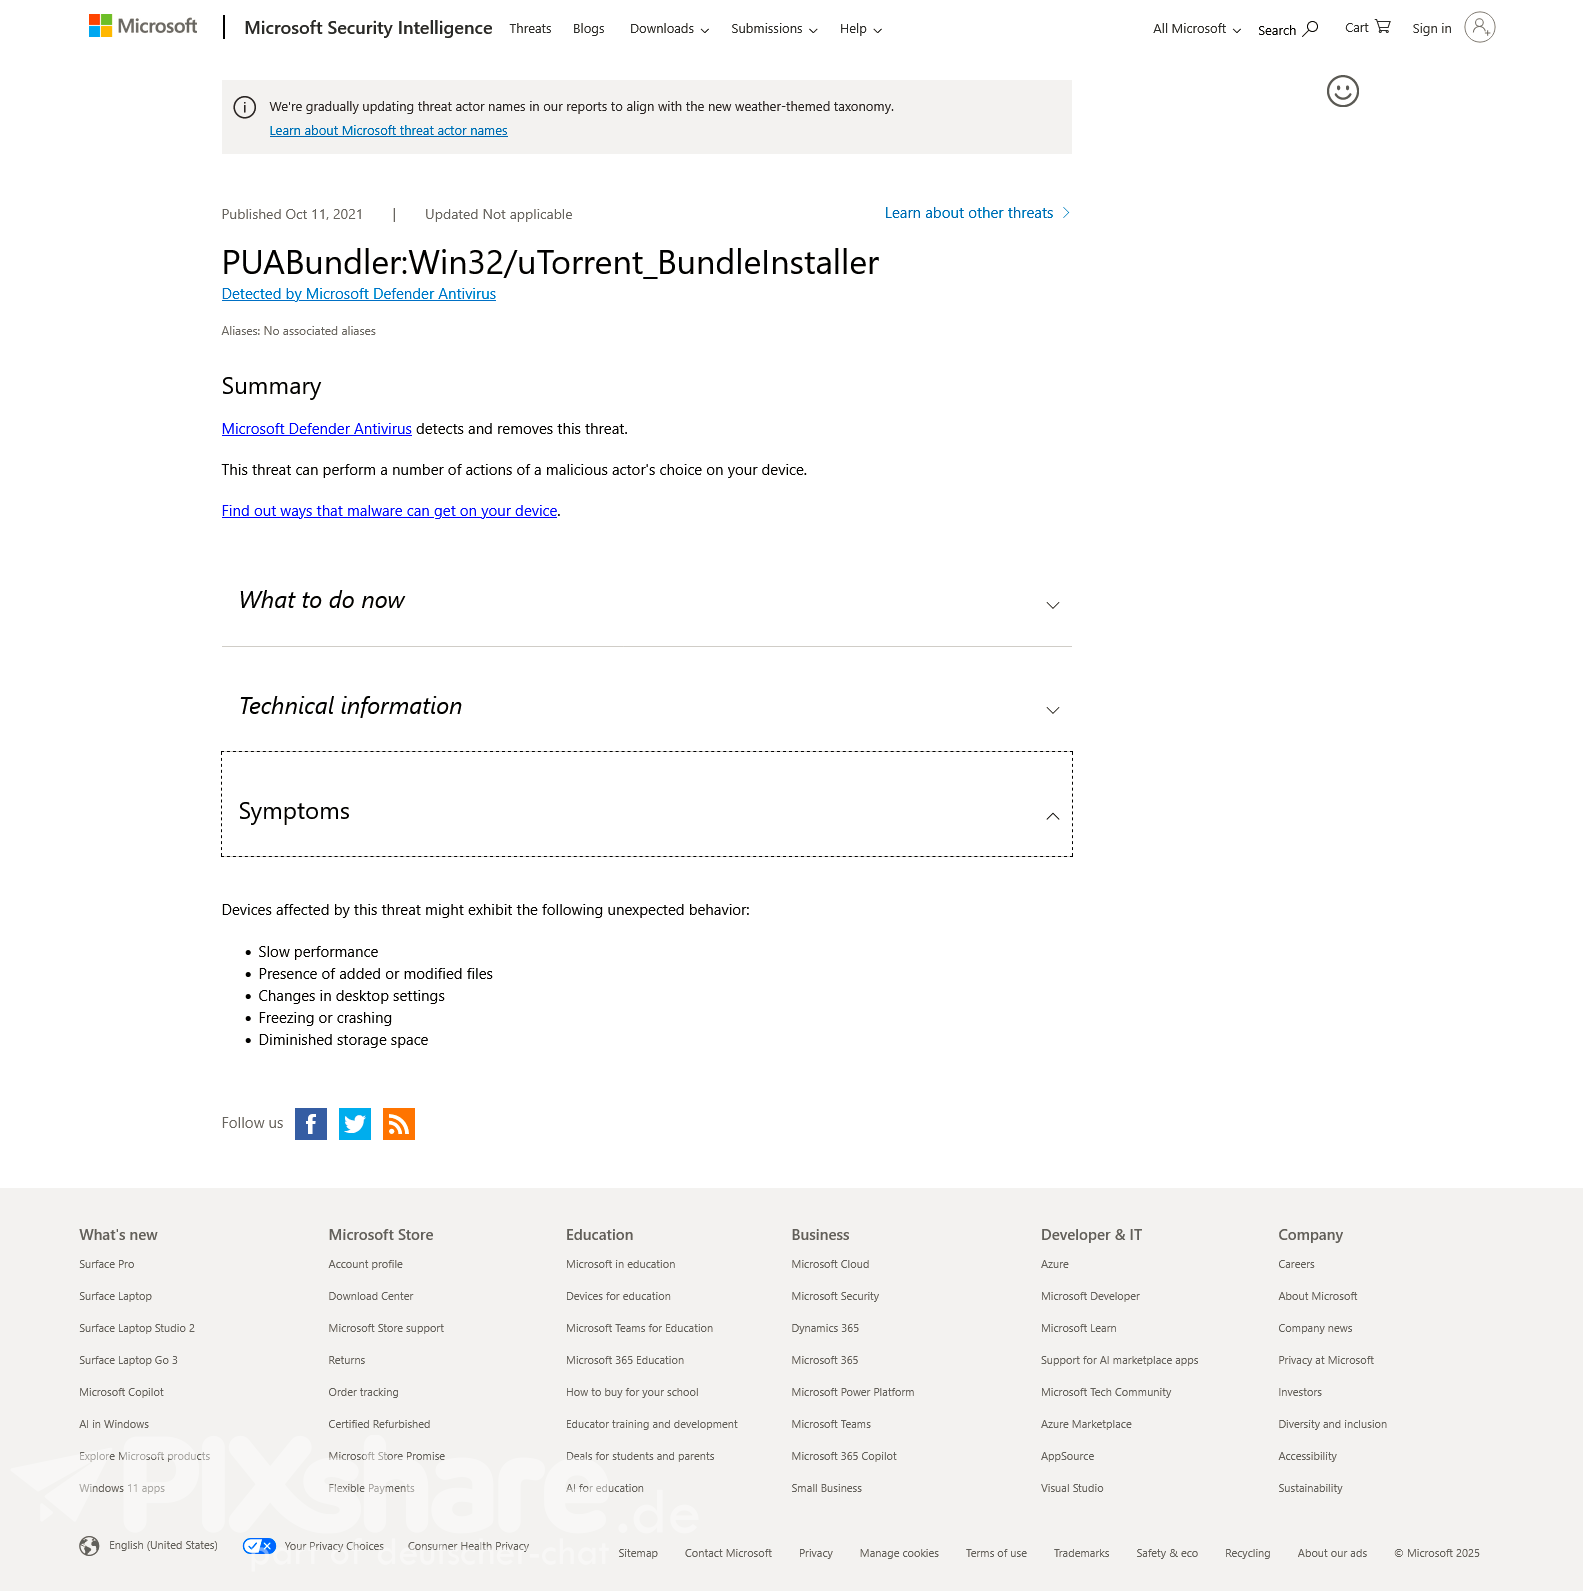Open Company news footer link
The image size is (1583, 1591).
tap(1316, 1328)
